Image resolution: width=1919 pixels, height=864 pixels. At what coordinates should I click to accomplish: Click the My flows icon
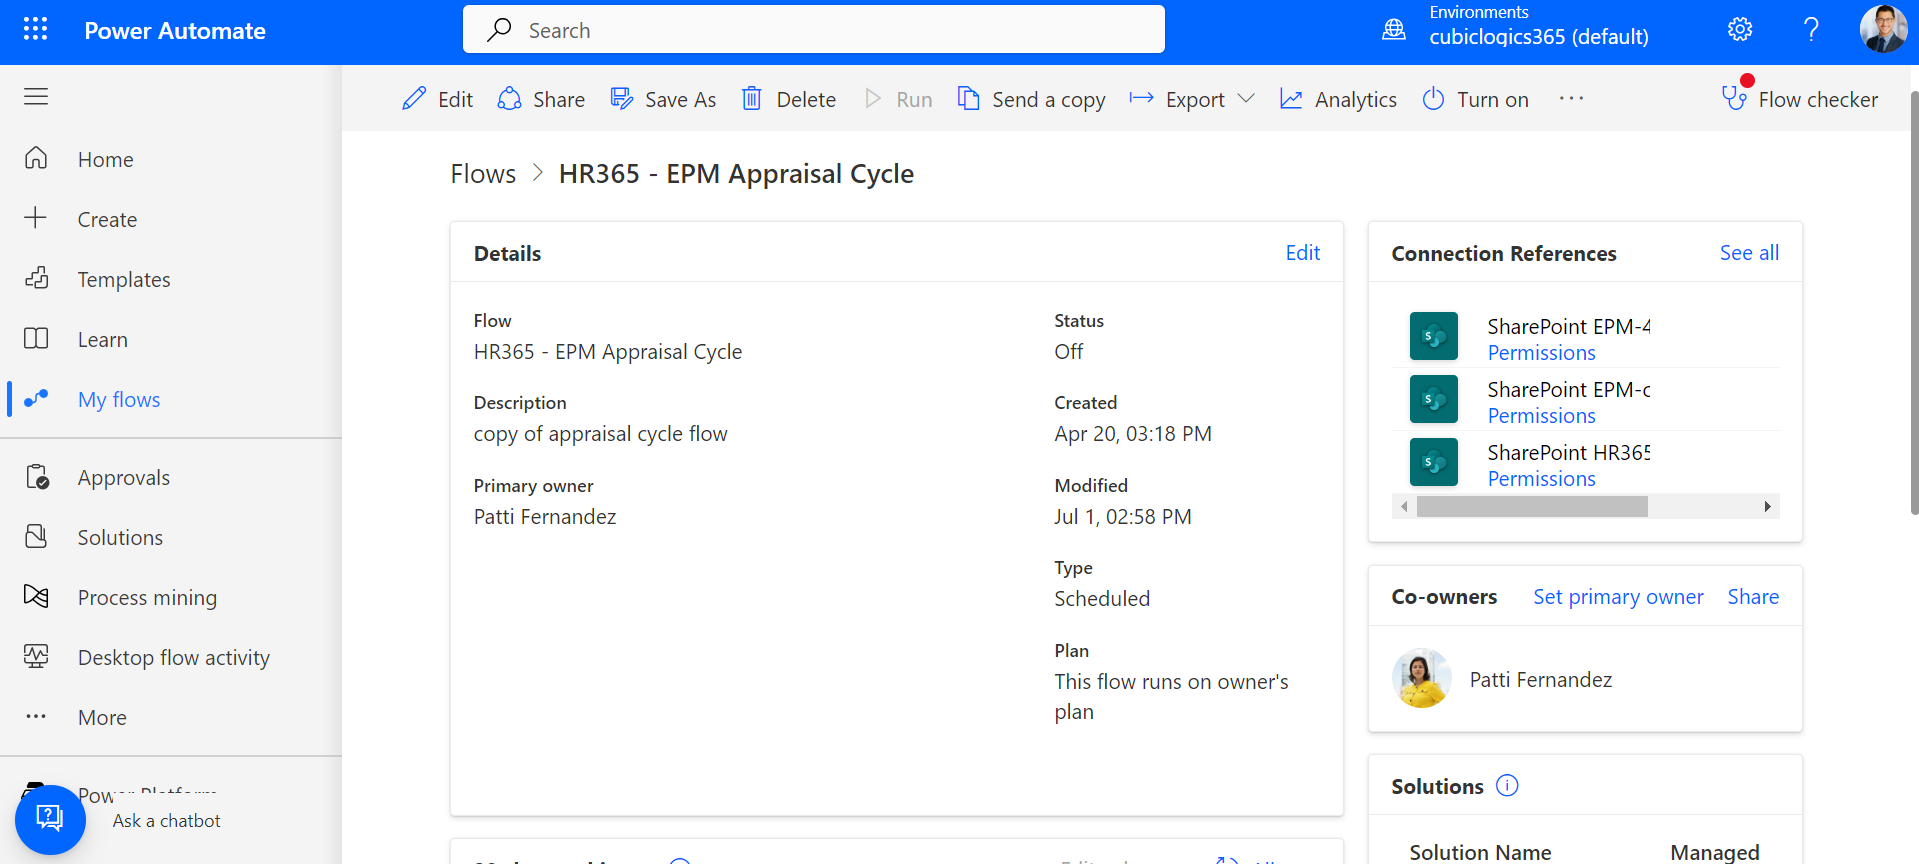[x=36, y=398]
